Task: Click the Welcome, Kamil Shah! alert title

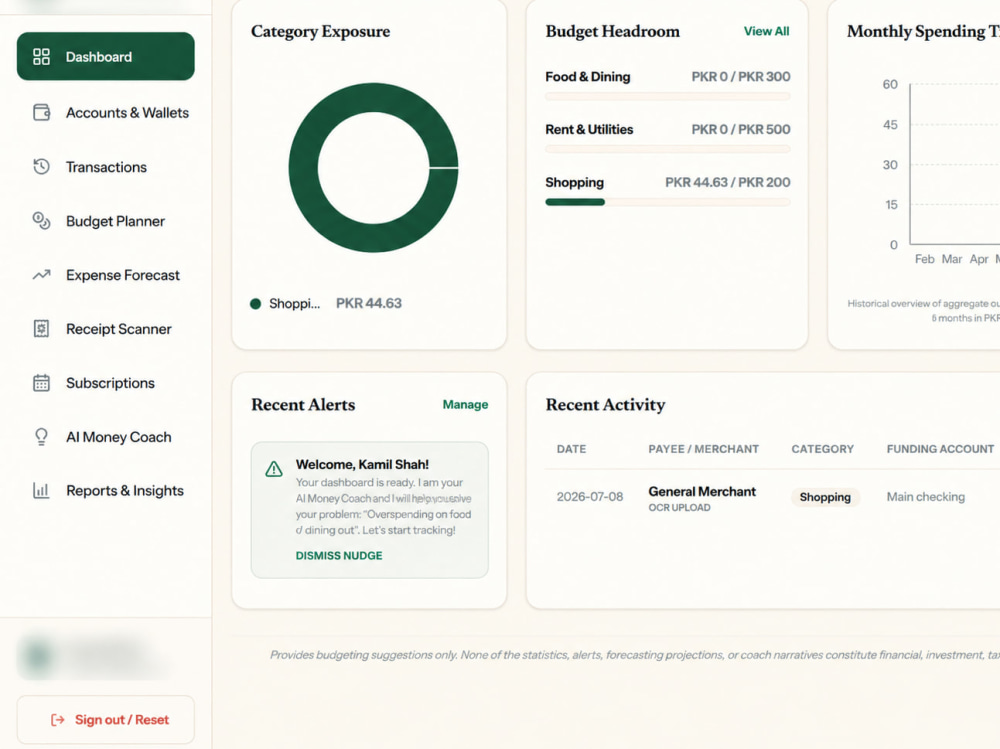Action: (362, 464)
